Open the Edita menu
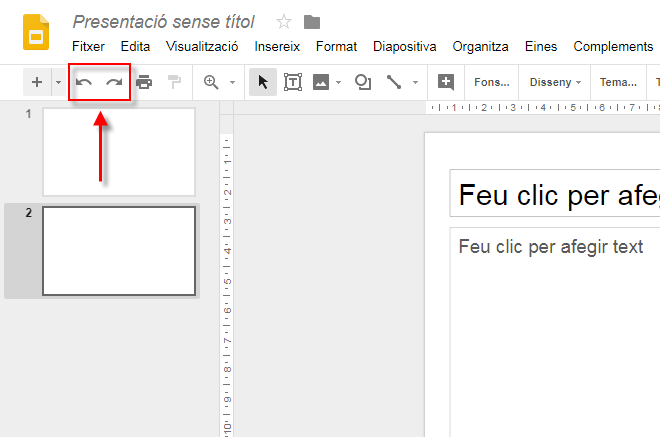Screen dimensions: 660x437 point(135,46)
